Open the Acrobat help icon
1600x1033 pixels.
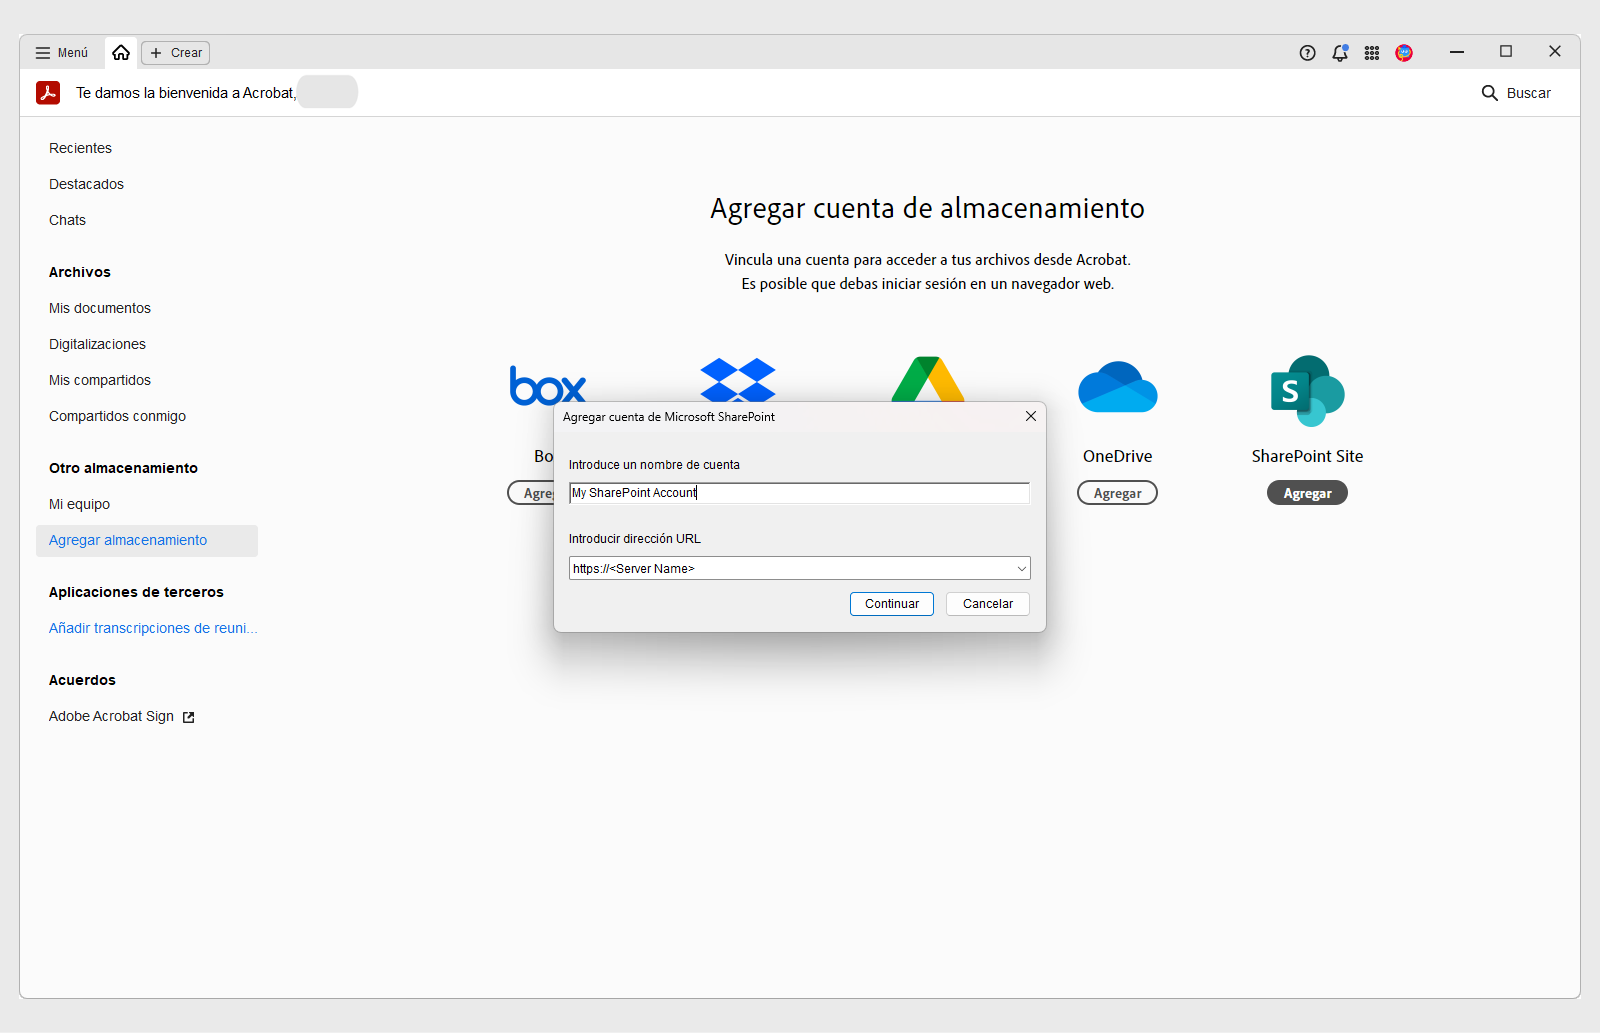click(x=1308, y=52)
